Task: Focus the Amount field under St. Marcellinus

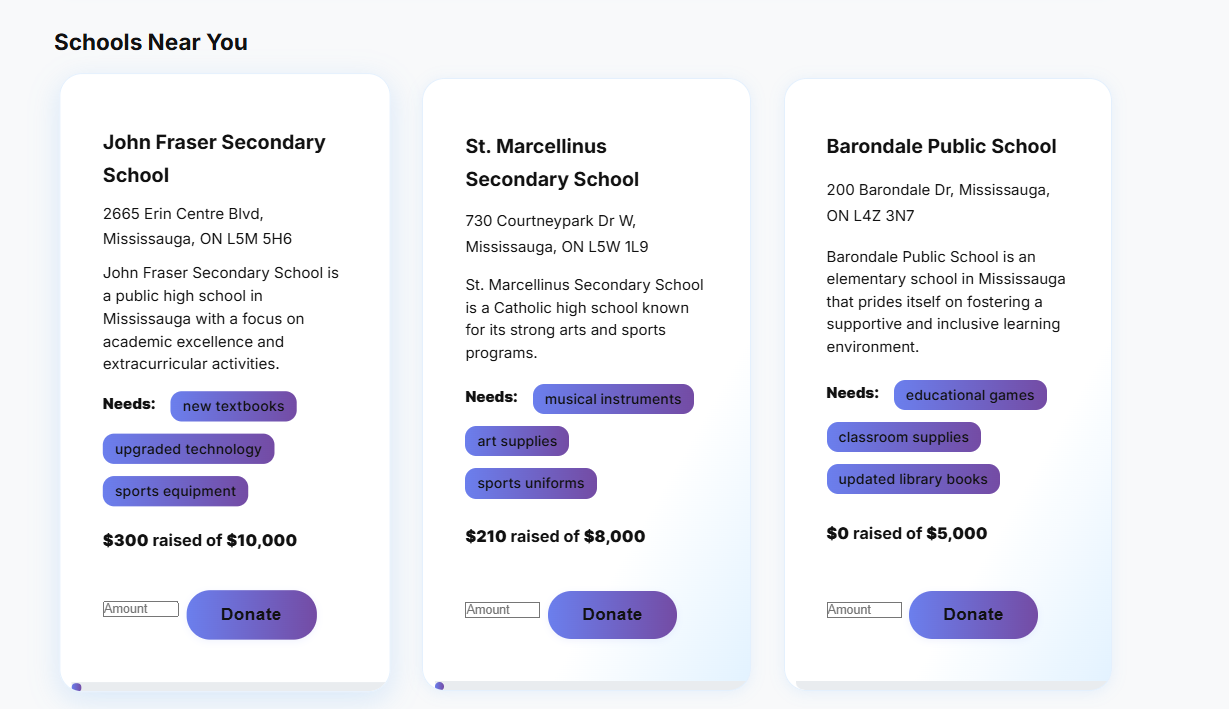Action: (502, 610)
